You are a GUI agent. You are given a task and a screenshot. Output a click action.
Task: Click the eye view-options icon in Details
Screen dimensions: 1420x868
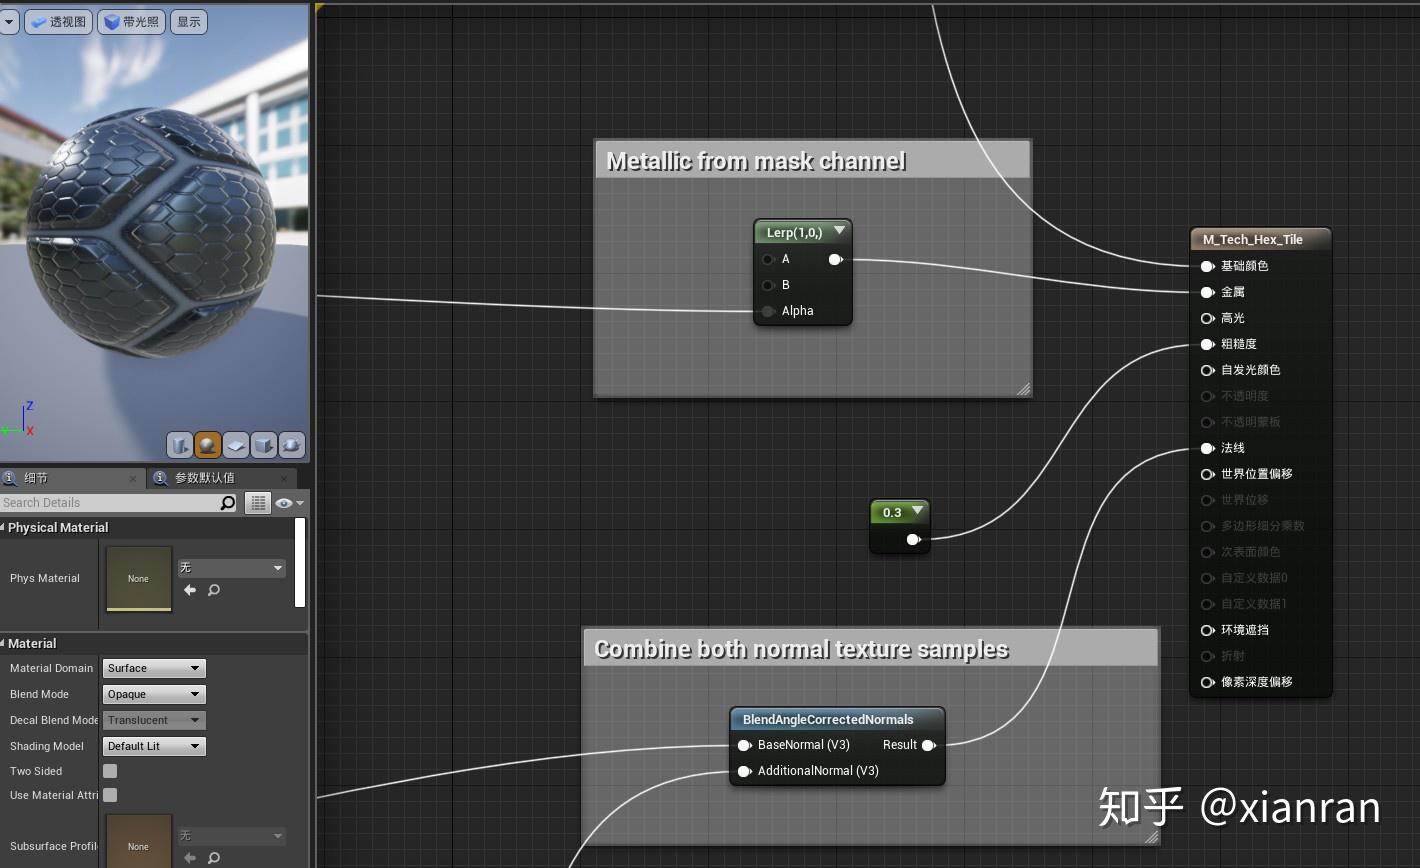tap(284, 502)
